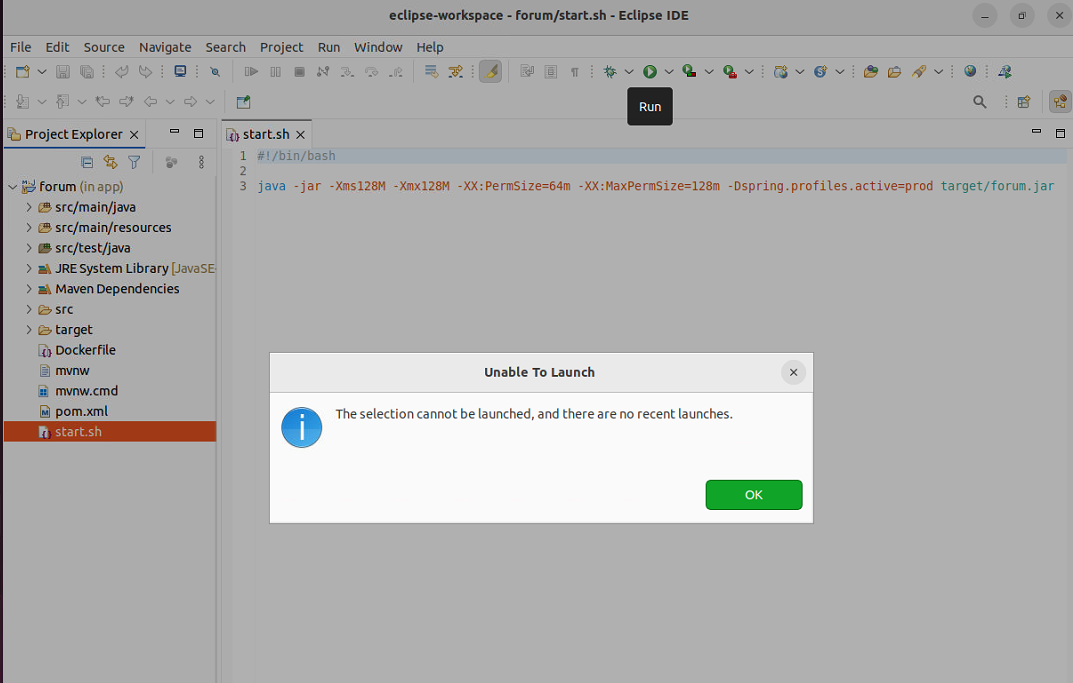Click the Step Over icon
This screenshot has width=1073, height=683.
click(x=371, y=71)
